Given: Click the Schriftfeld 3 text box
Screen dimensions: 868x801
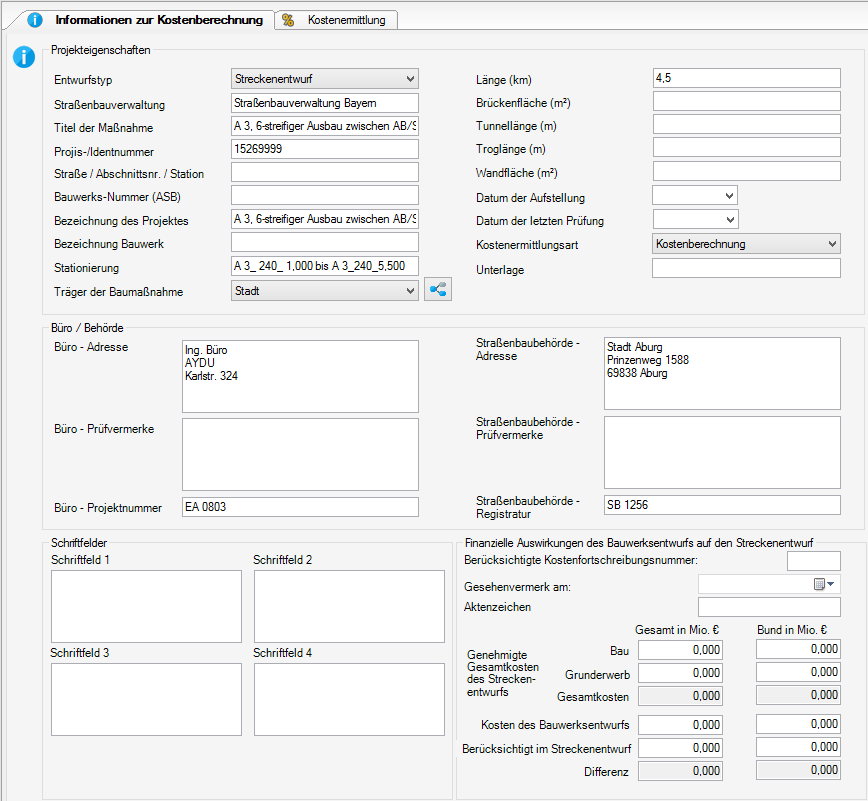Looking at the screenshot, I should click(146, 700).
